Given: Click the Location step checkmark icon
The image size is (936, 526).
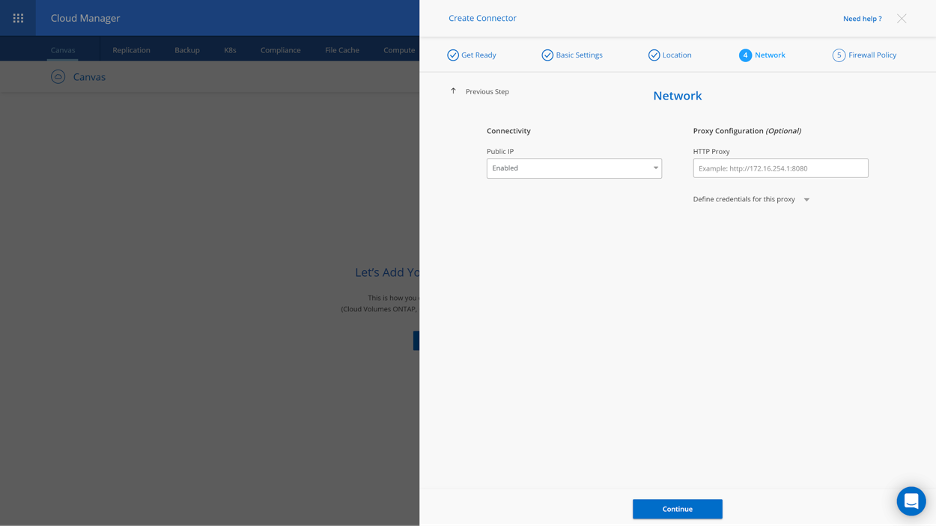Looking at the screenshot, I should 654,55.
